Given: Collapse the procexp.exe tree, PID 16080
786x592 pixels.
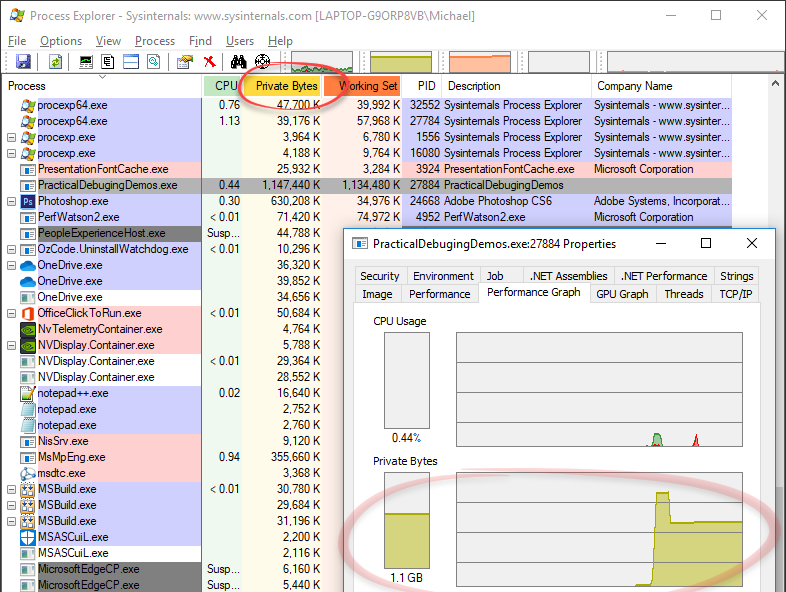Looking at the screenshot, I should pyautogui.click(x=12, y=153).
